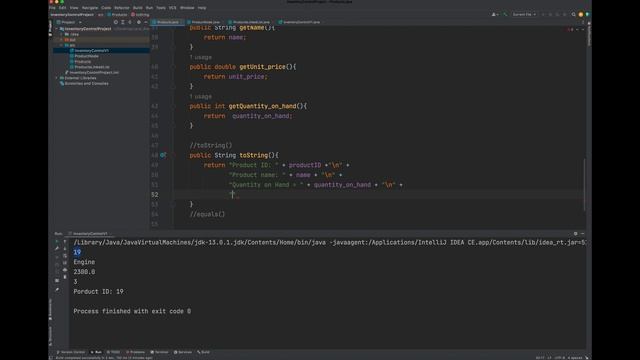Image resolution: width=640 pixels, height=360 pixels.
Task: Open the Problems tool window
Action: (136, 352)
